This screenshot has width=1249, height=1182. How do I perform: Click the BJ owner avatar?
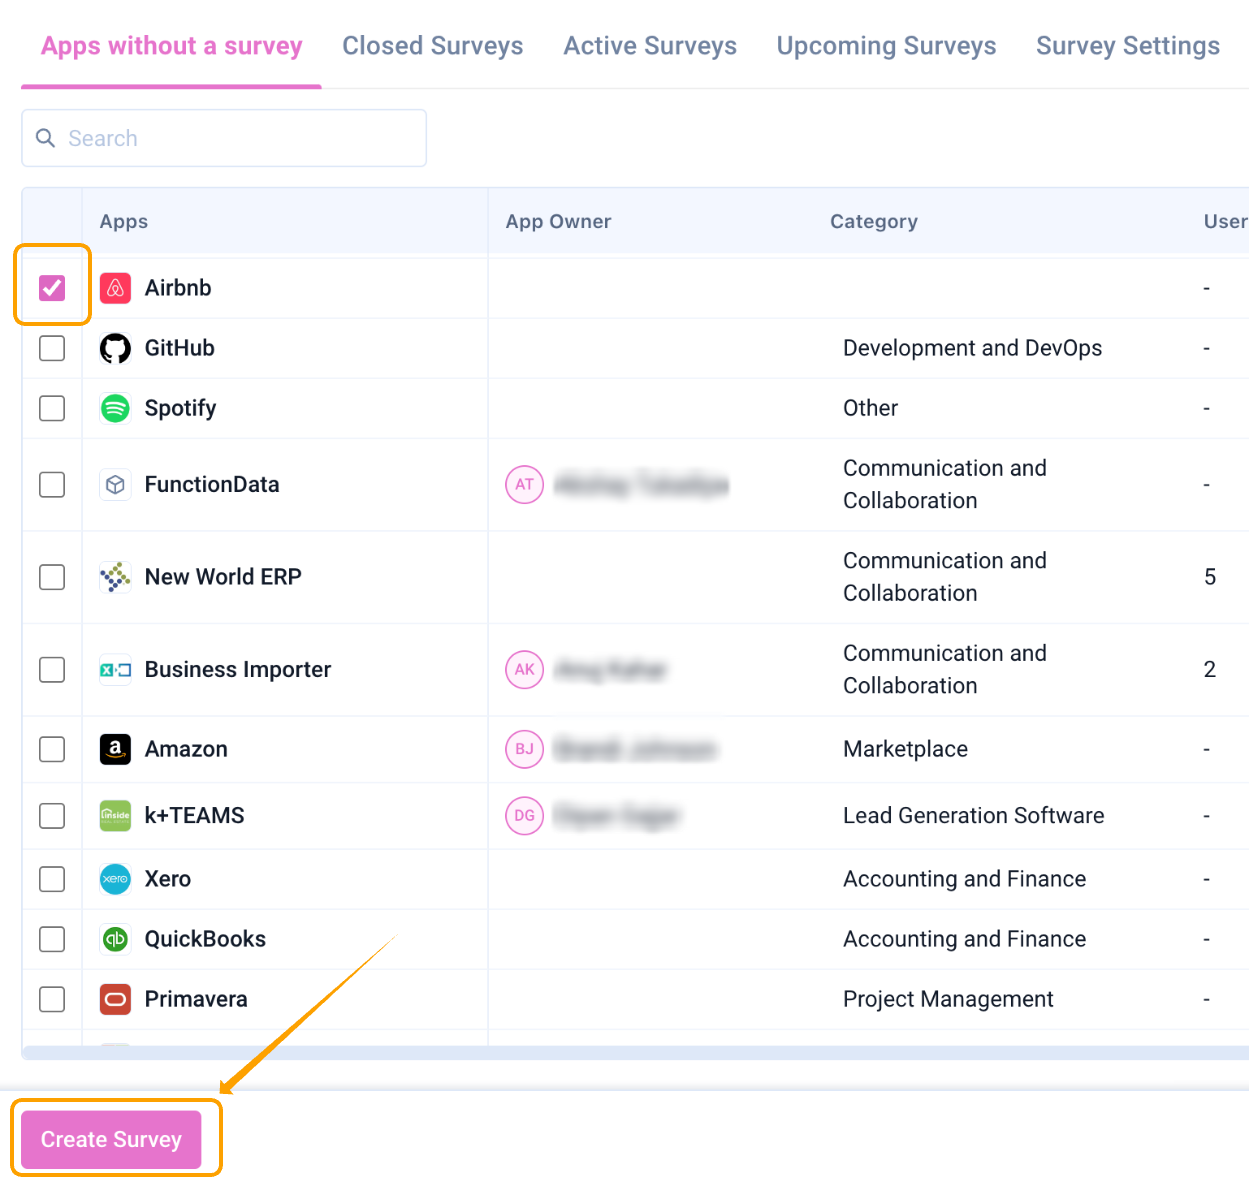click(525, 749)
